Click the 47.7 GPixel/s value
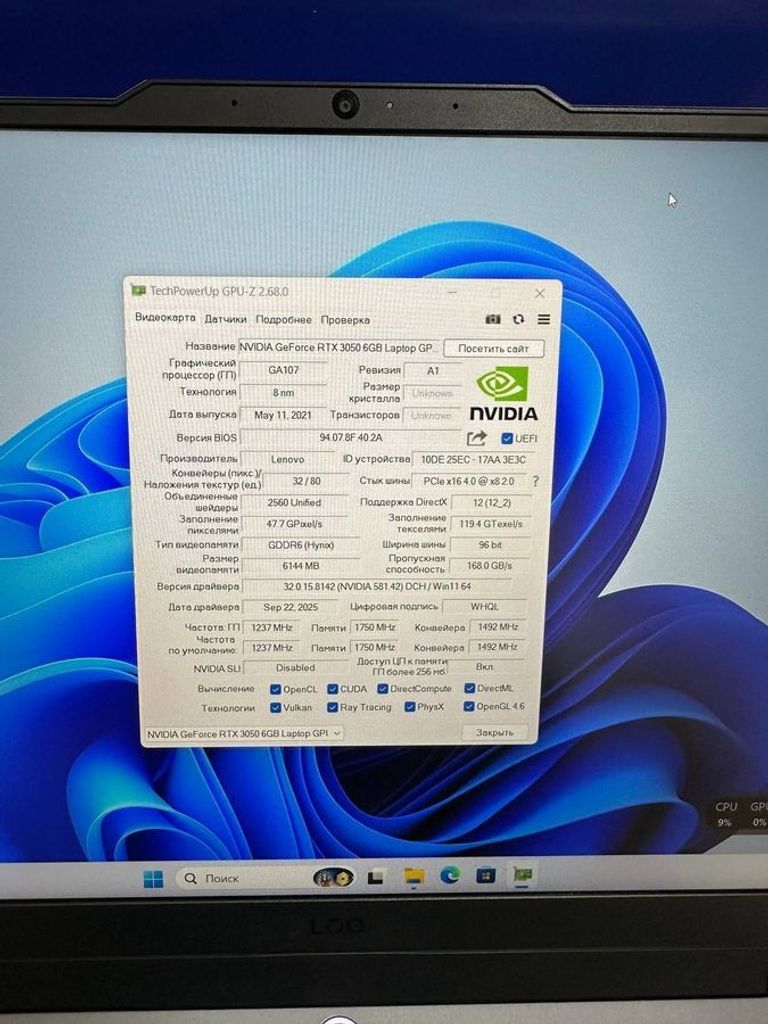768x1024 pixels. [294, 524]
